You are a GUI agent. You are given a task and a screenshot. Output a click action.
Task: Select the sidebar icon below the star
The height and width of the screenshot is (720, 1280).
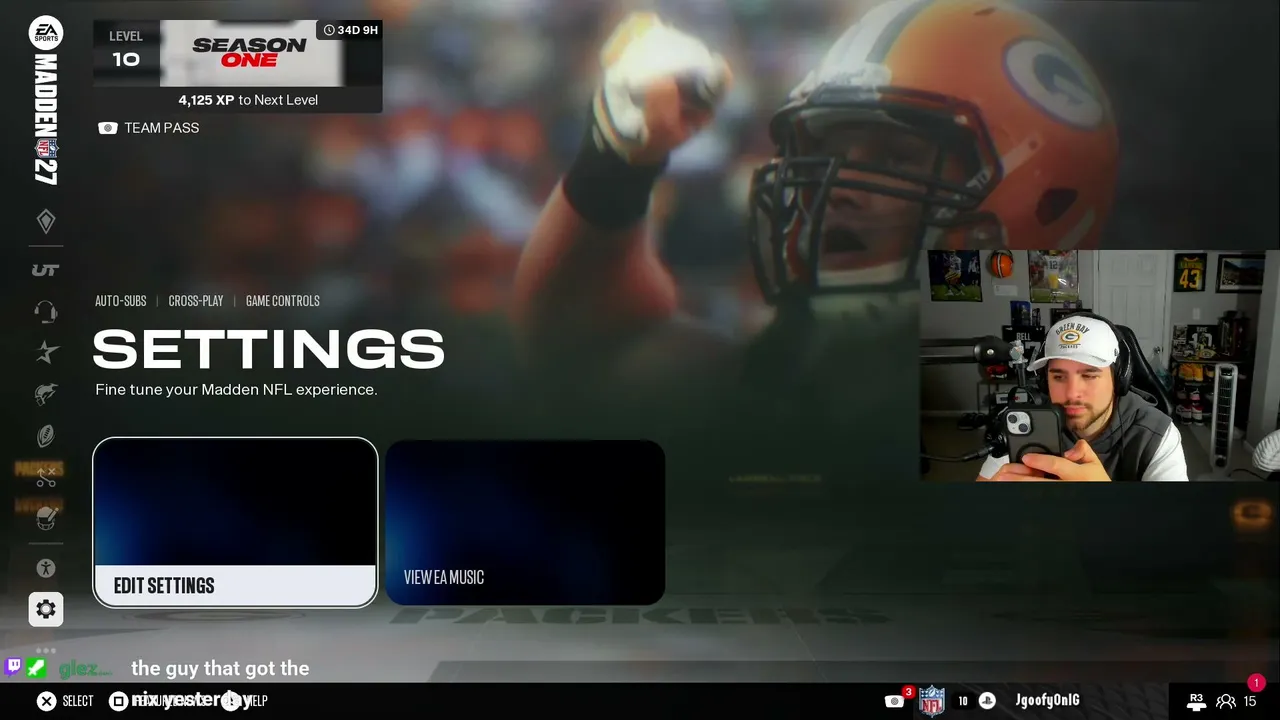[46, 394]
